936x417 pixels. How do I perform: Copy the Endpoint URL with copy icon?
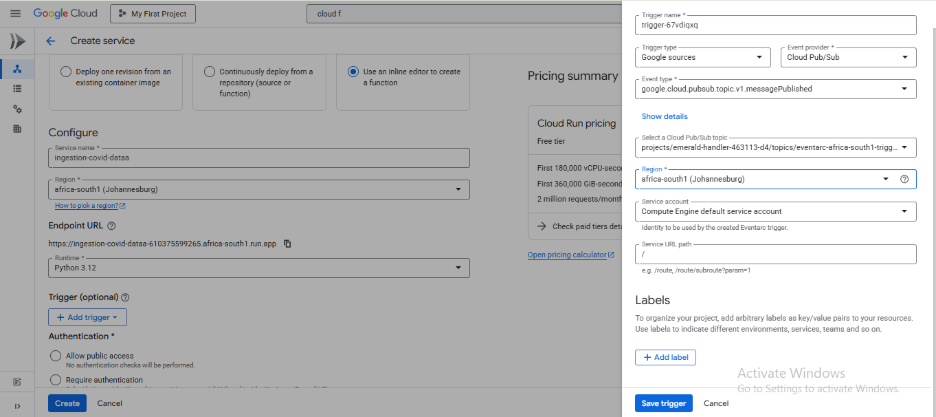(287, 243)
